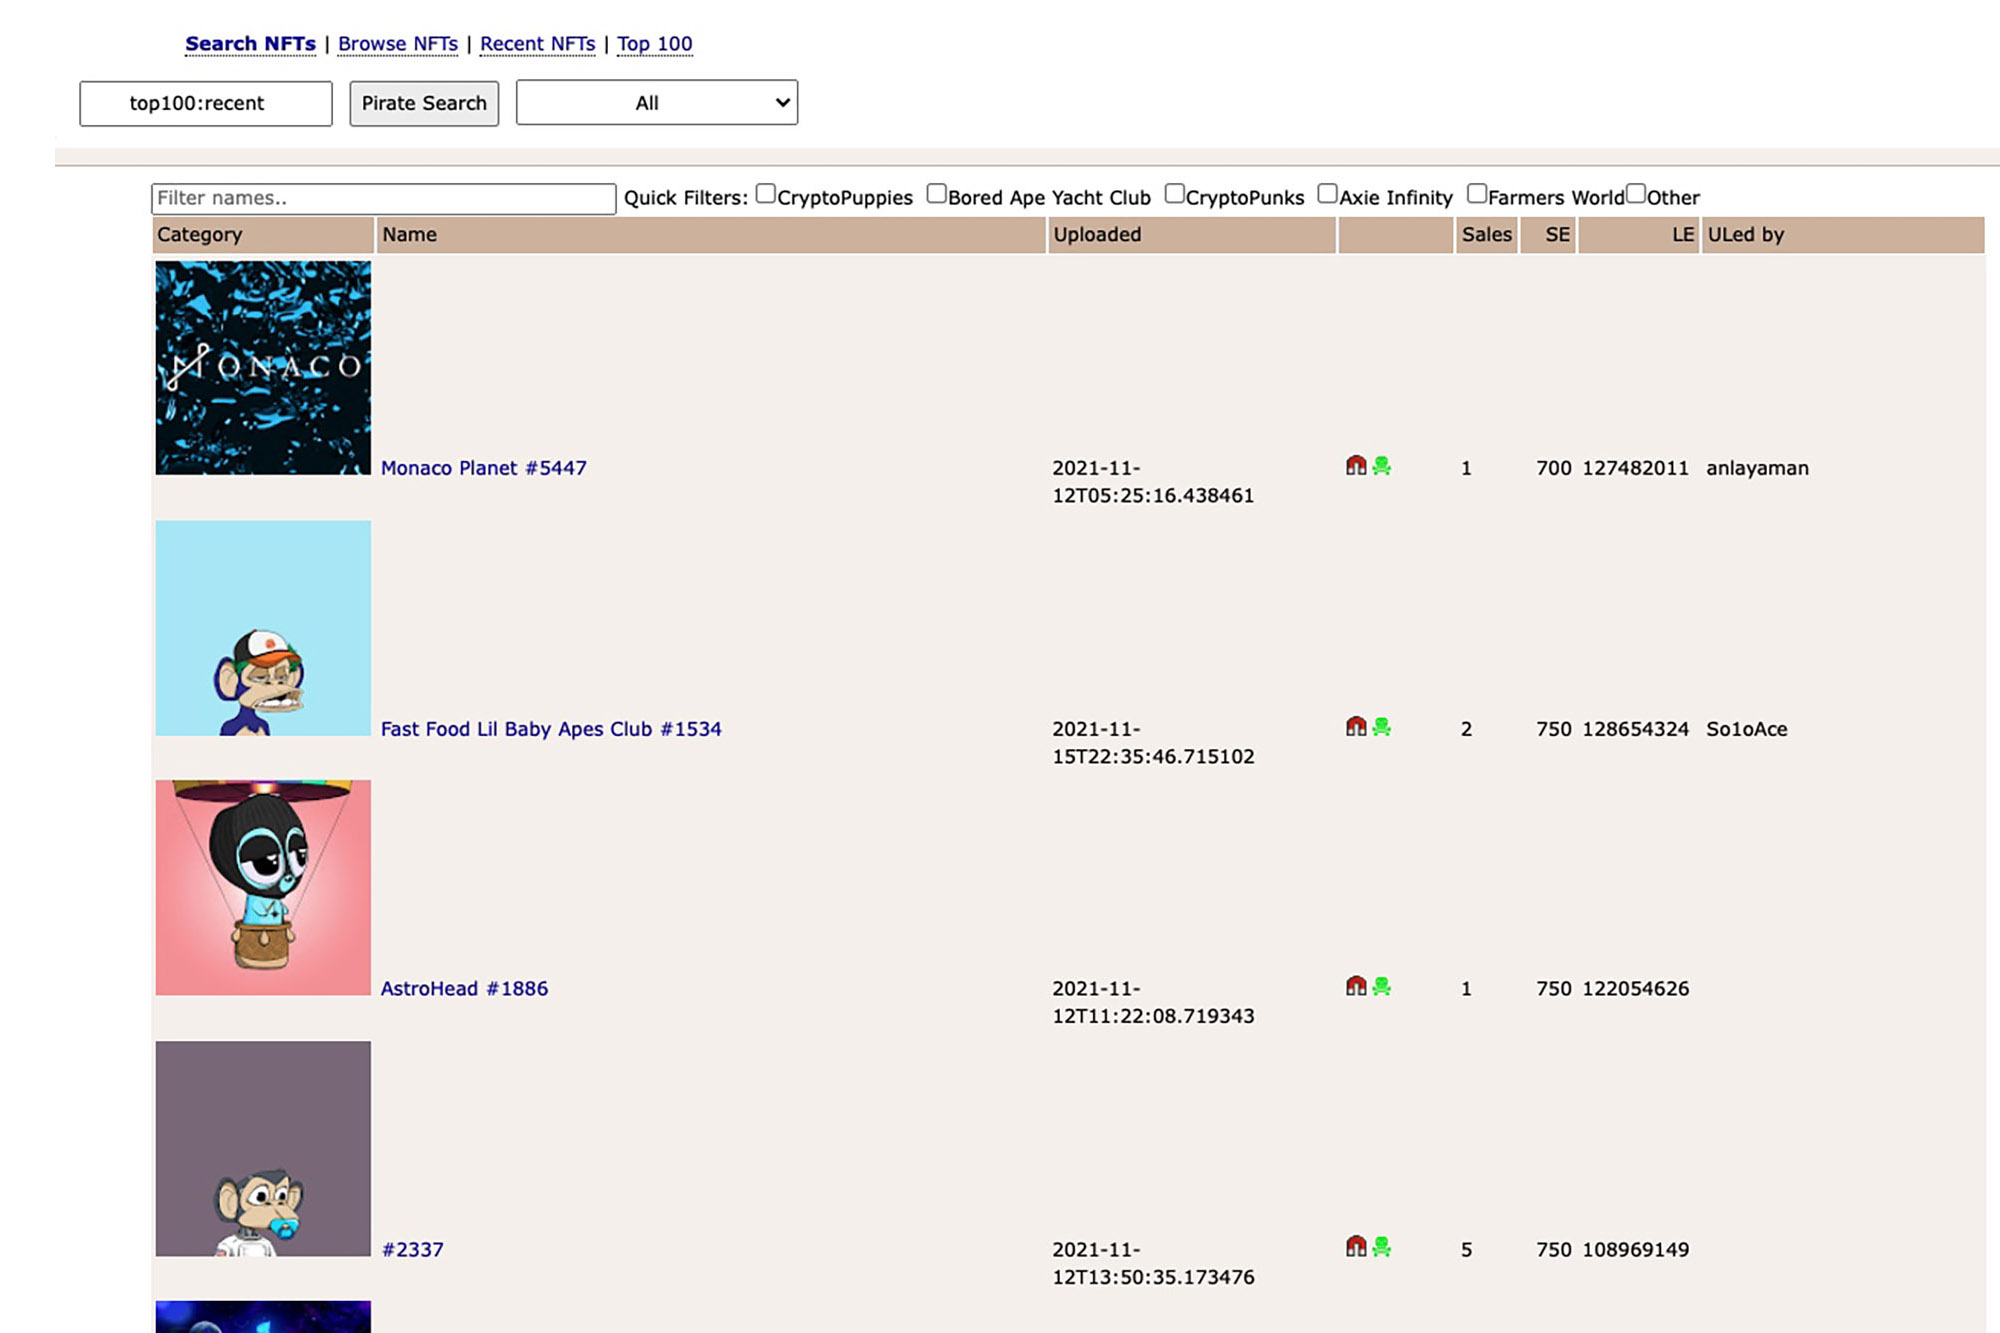Click upload date 2021-11-15T22:35:46.715102
Image resolution: width=2000 pixels, height=1333 pixels.
pyautogui.click(x=1153, y=743)
